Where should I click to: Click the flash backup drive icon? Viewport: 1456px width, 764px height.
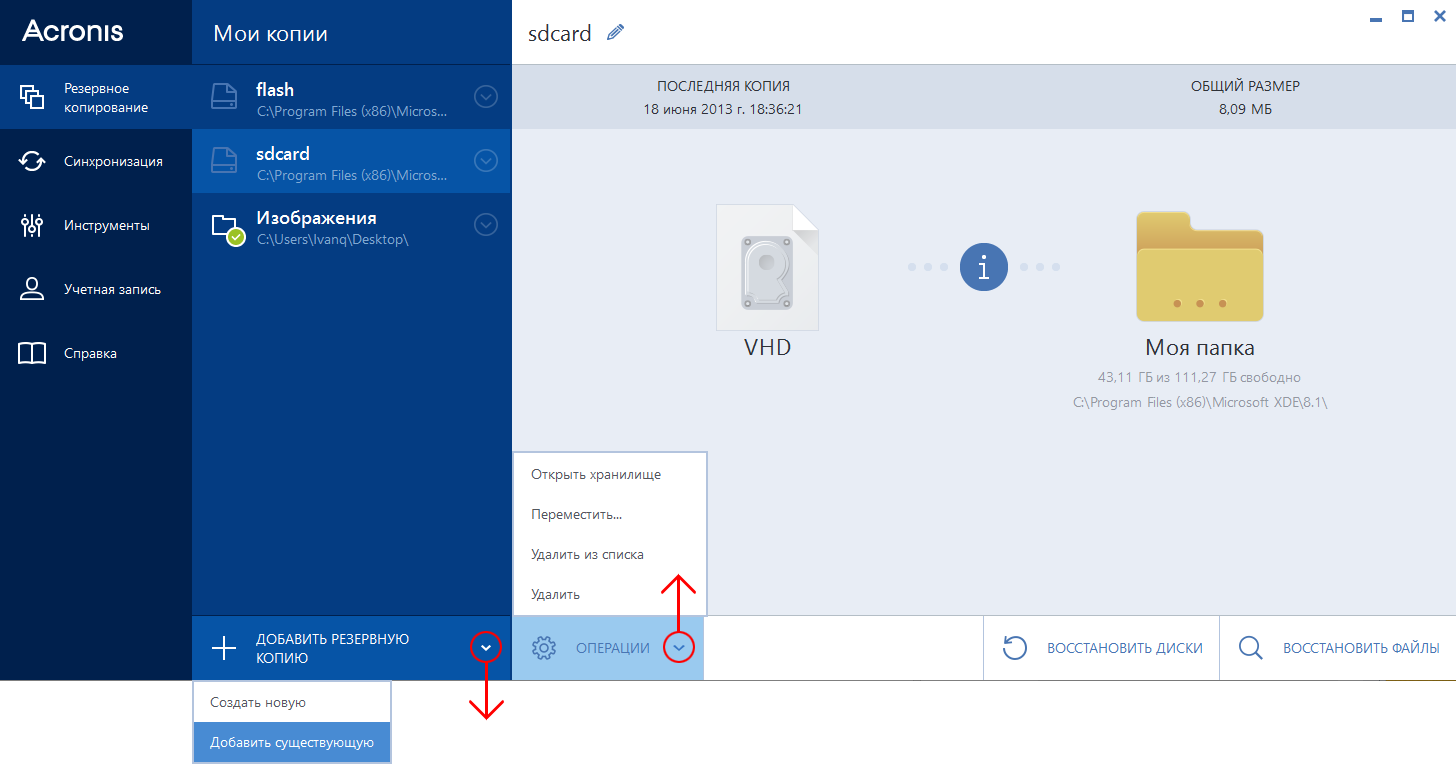(224, 97)
